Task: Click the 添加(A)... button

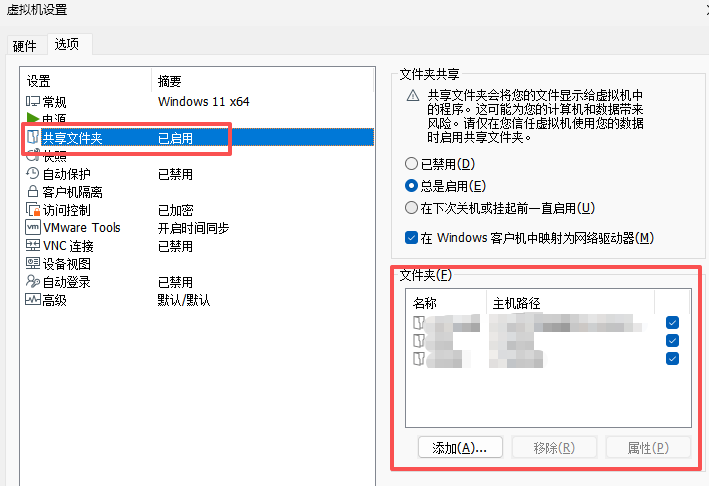Action: point(460,448)
